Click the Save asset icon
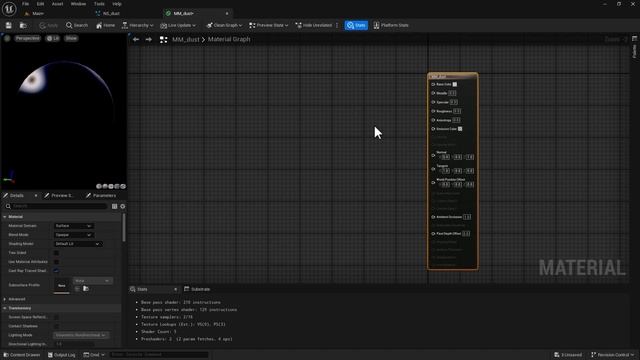This screenshot has height=360, width=640. tap(9, 25)
